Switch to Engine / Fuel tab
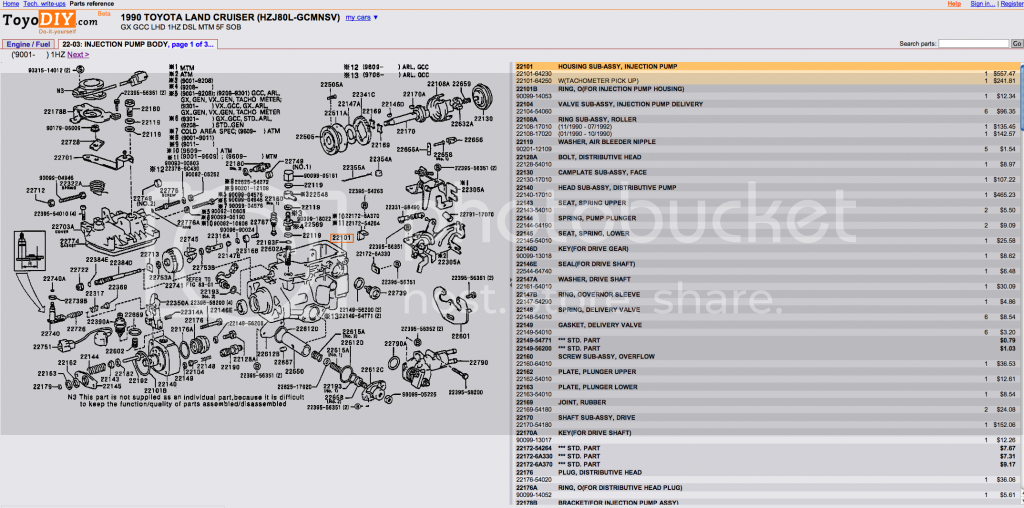This screenshot has height=508, width=1024. pos(28,45)
